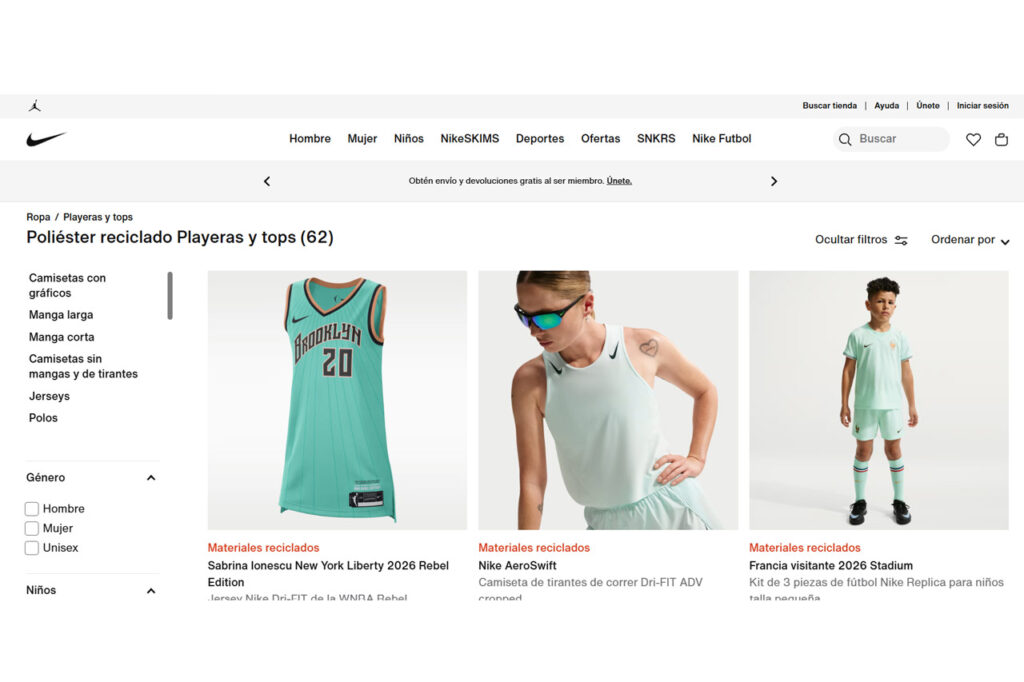Click Playeras y tops breadcrumb

point(98,217)
